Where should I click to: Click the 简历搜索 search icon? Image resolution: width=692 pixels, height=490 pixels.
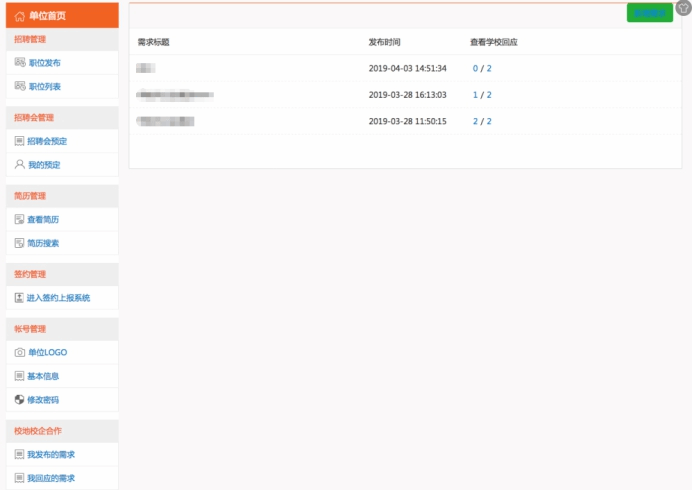coord(19,243)
